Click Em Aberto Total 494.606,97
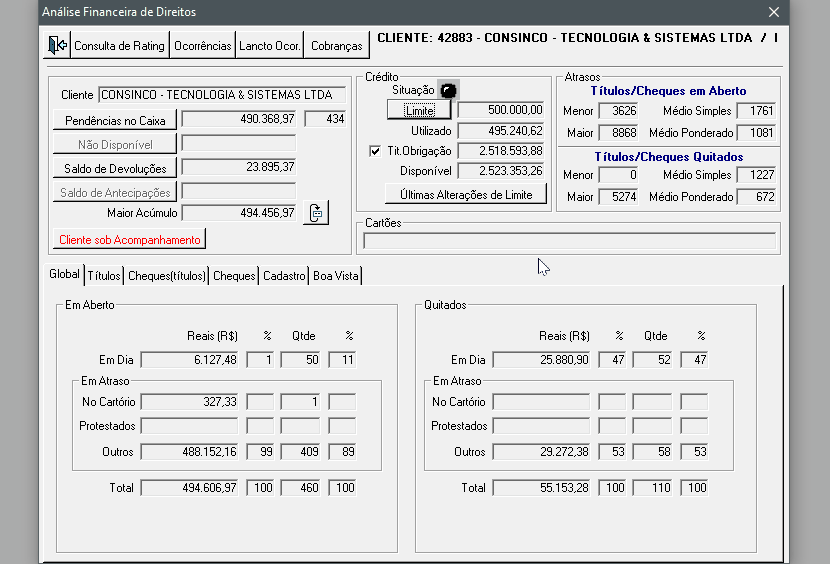The image size is (830, 564). [x=190, y=488]
